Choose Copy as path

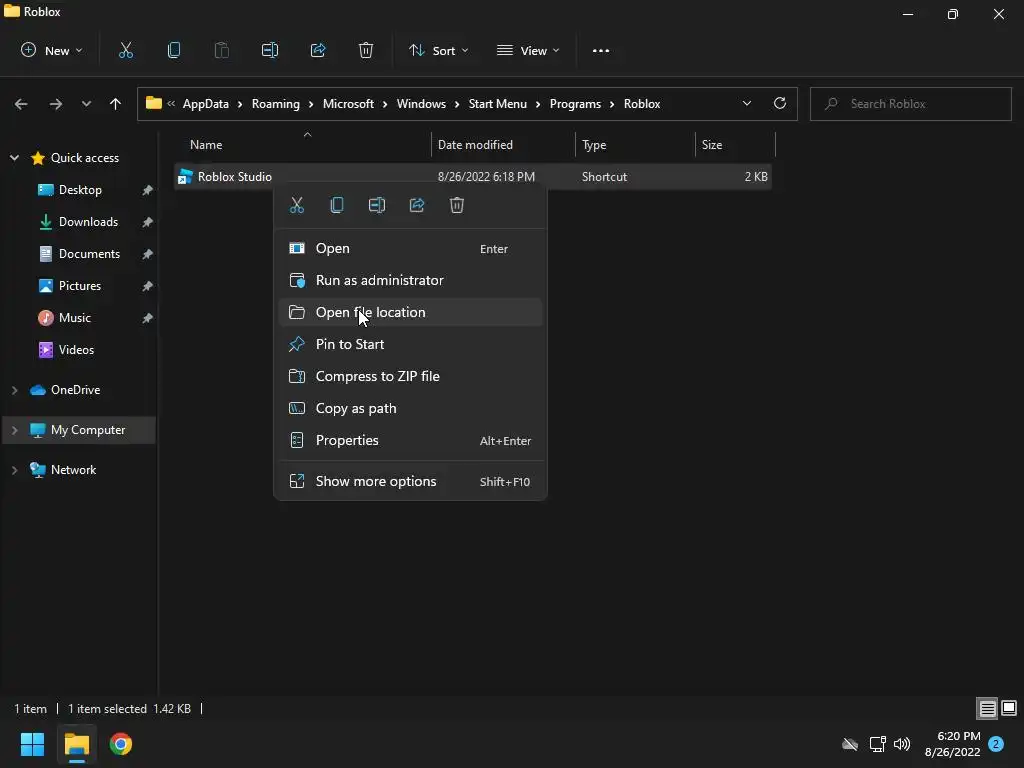pyautogui.click(x=410, y=408)
